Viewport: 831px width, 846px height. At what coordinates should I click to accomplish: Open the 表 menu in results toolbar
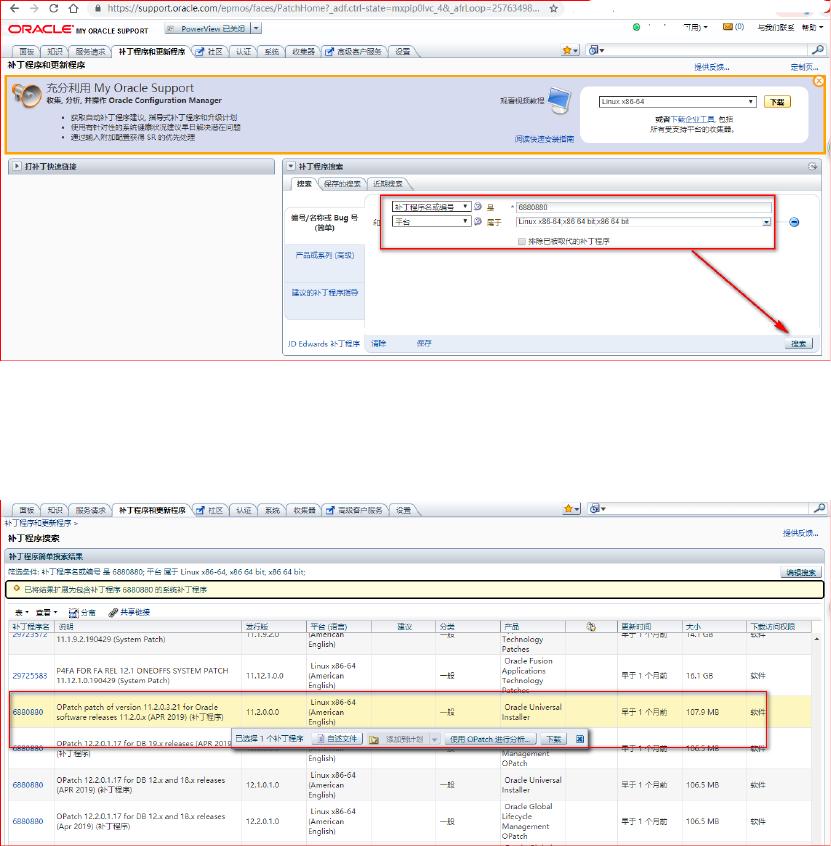(22, 612)
